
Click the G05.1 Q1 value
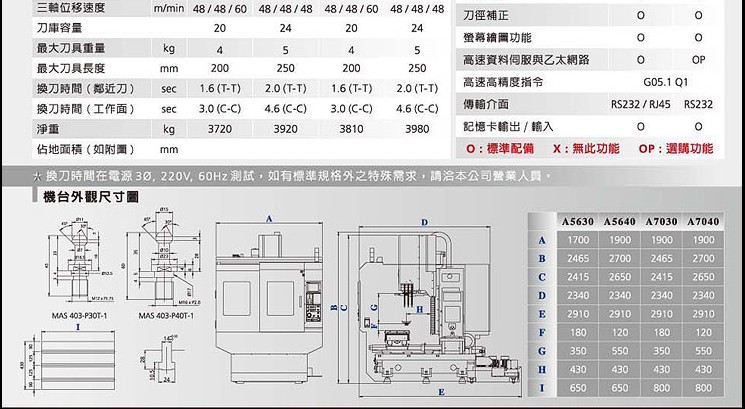666,82
